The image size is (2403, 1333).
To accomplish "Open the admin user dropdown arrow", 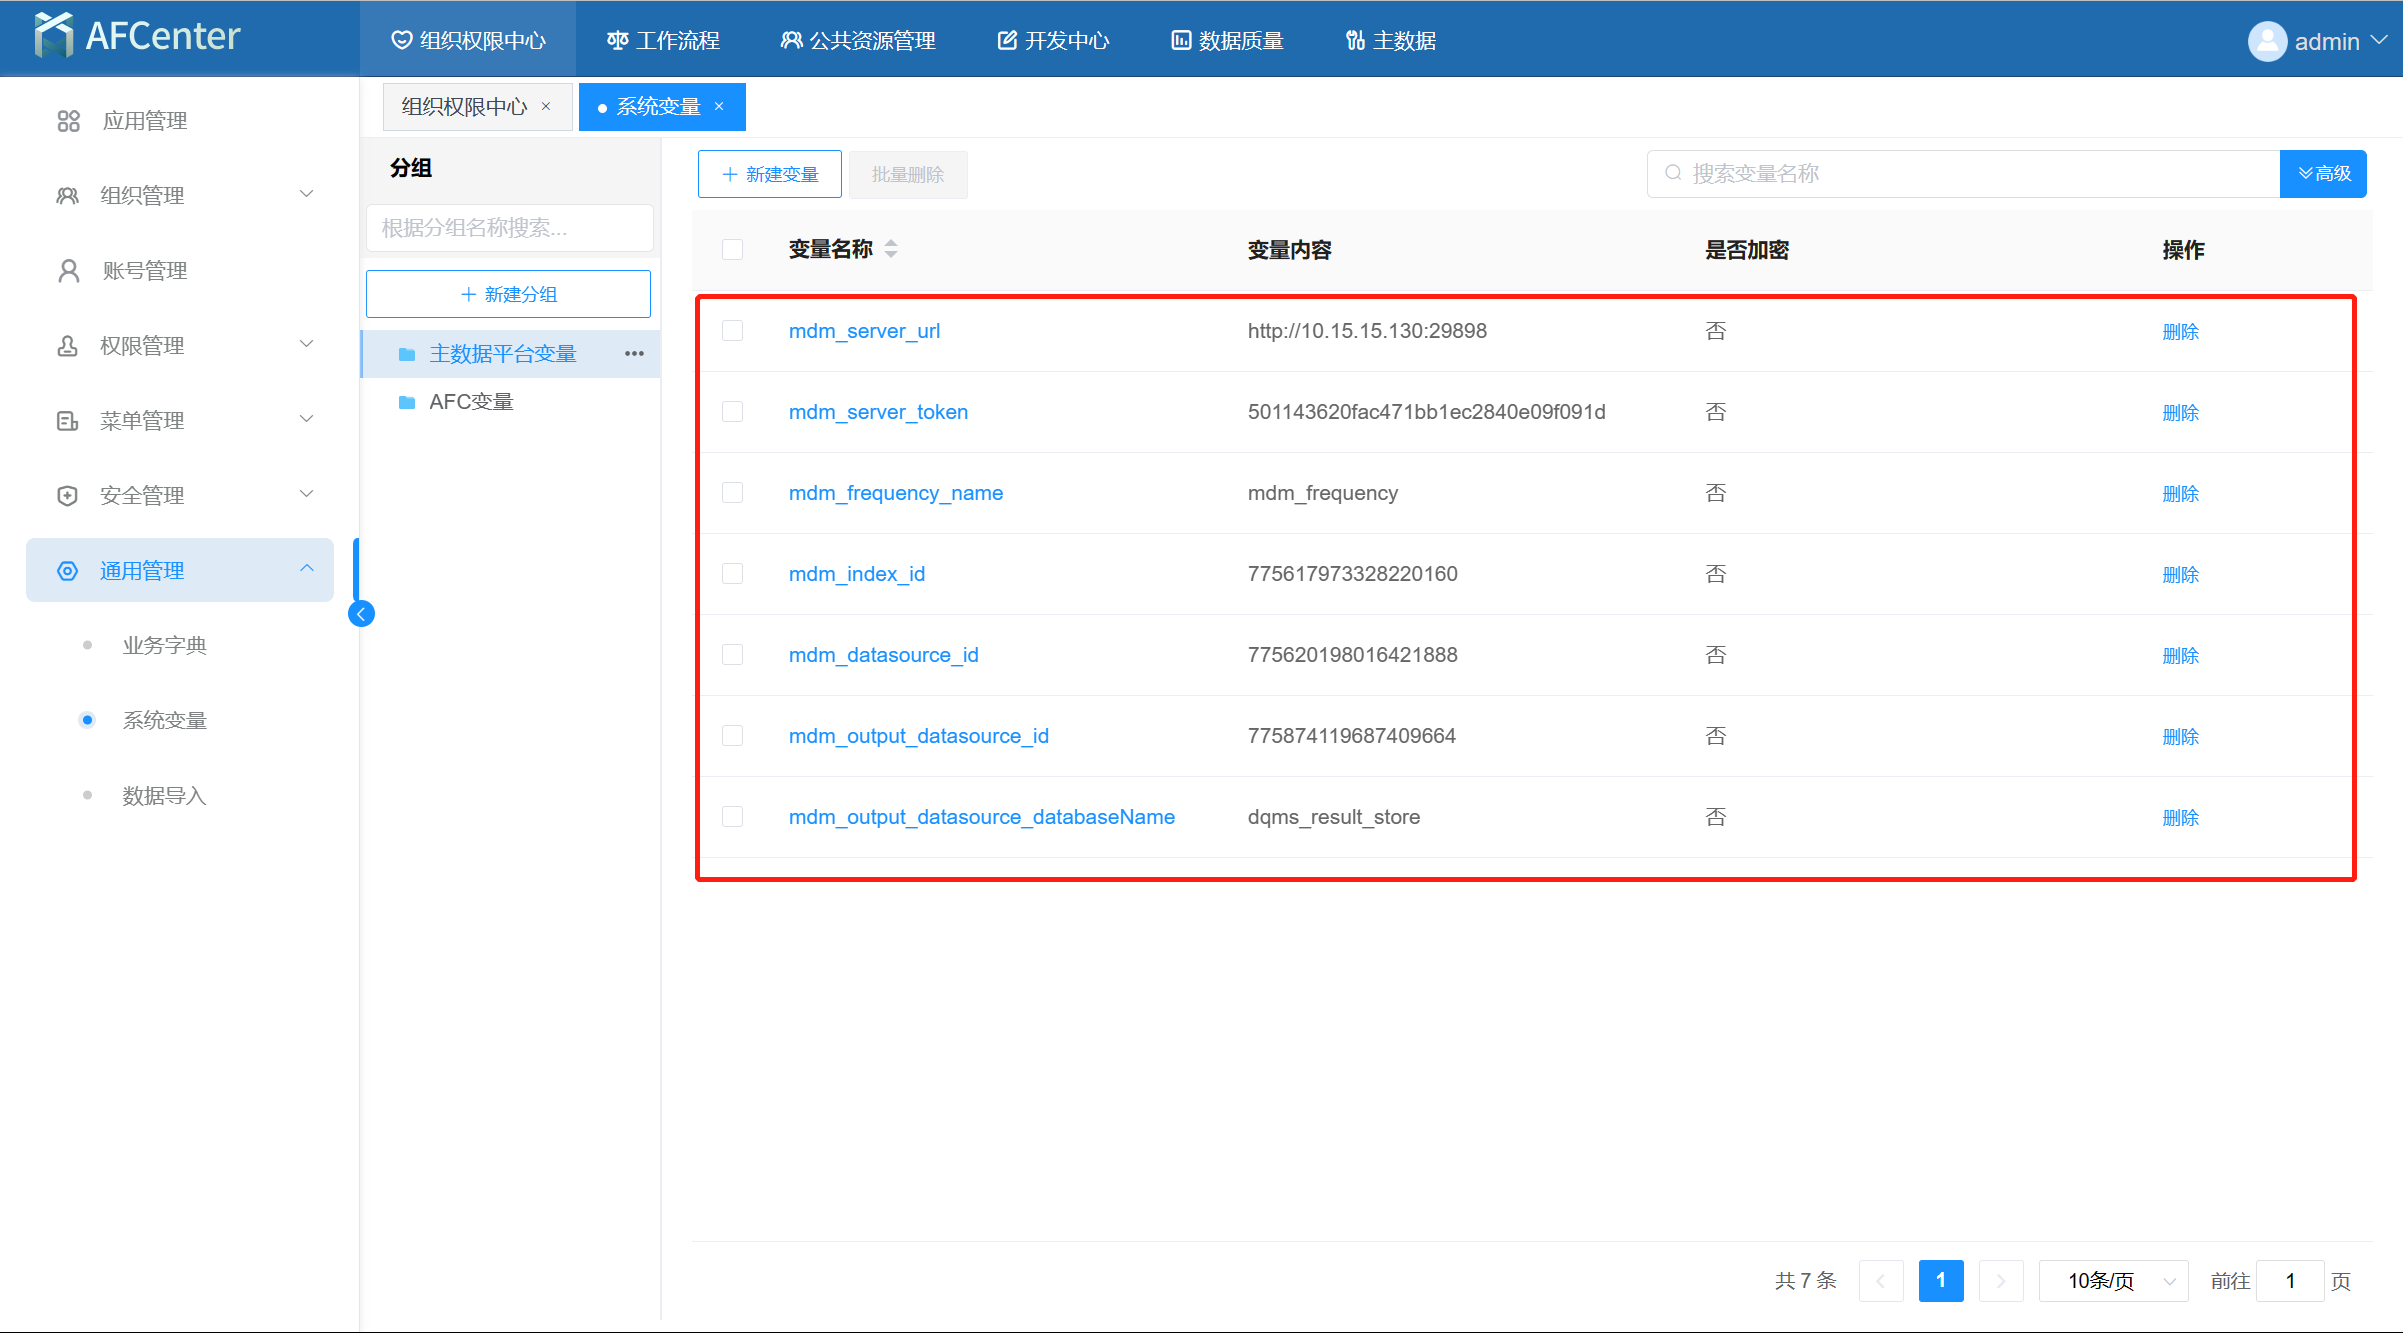I will [2379, 40].
